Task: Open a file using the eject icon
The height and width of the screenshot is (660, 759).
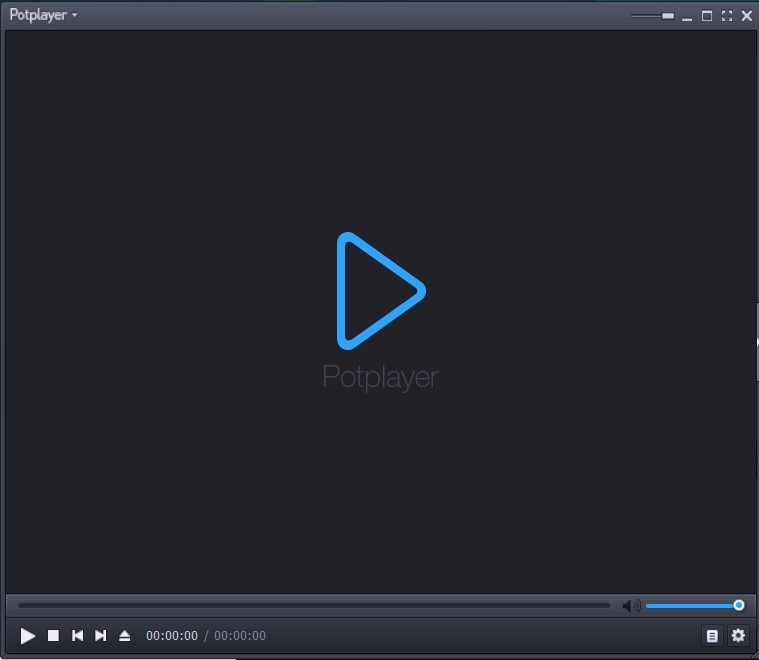Action: tap(124, 635)
